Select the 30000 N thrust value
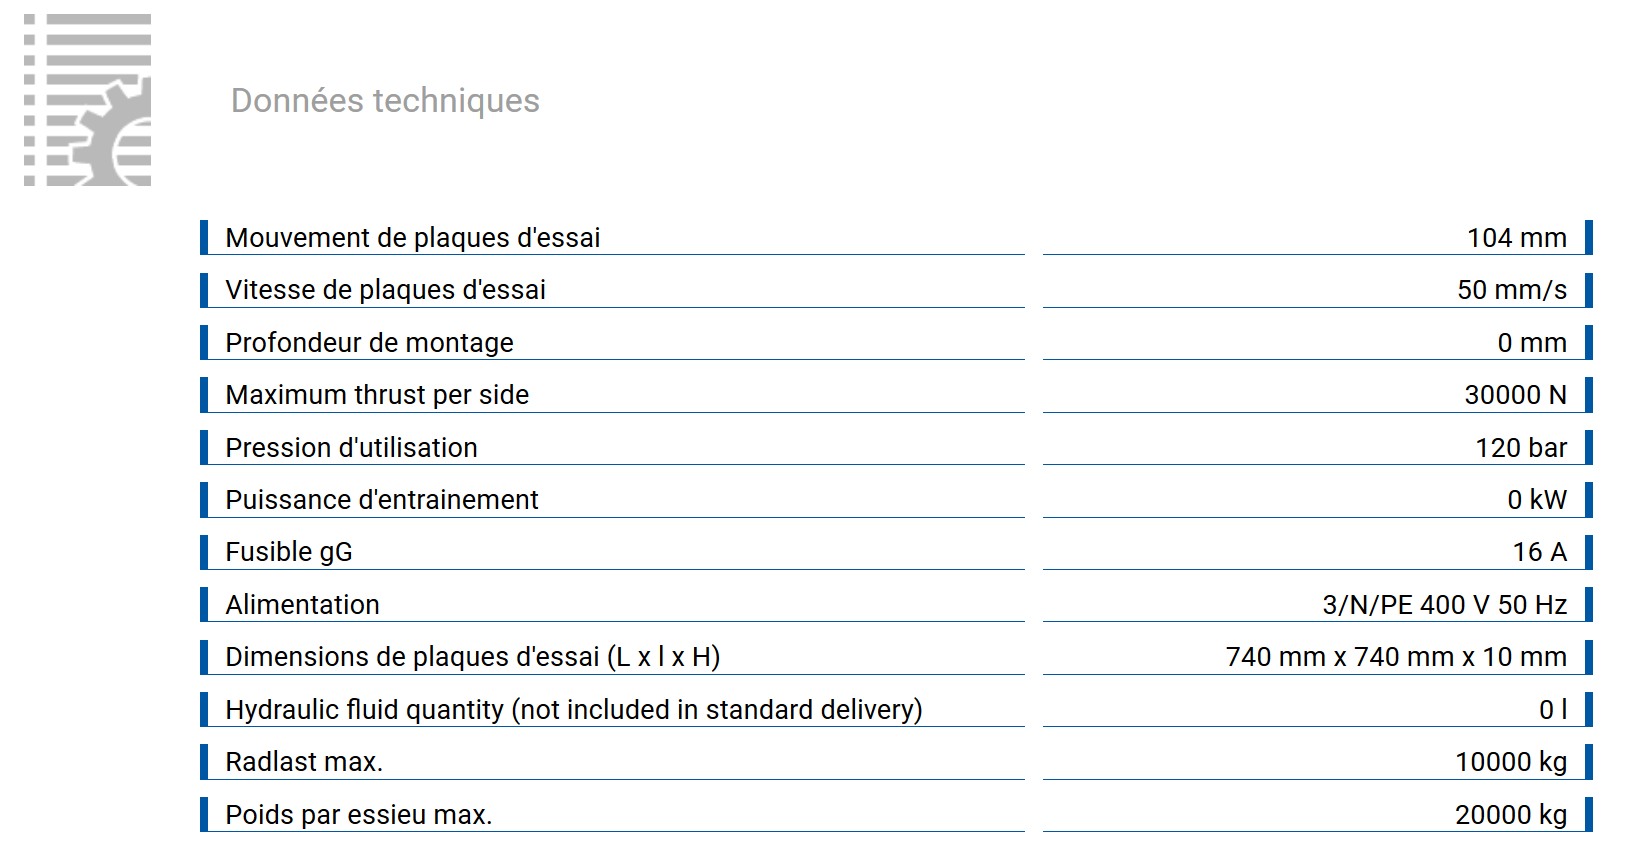The image size is (1631, 845). tap(1515, 395)
